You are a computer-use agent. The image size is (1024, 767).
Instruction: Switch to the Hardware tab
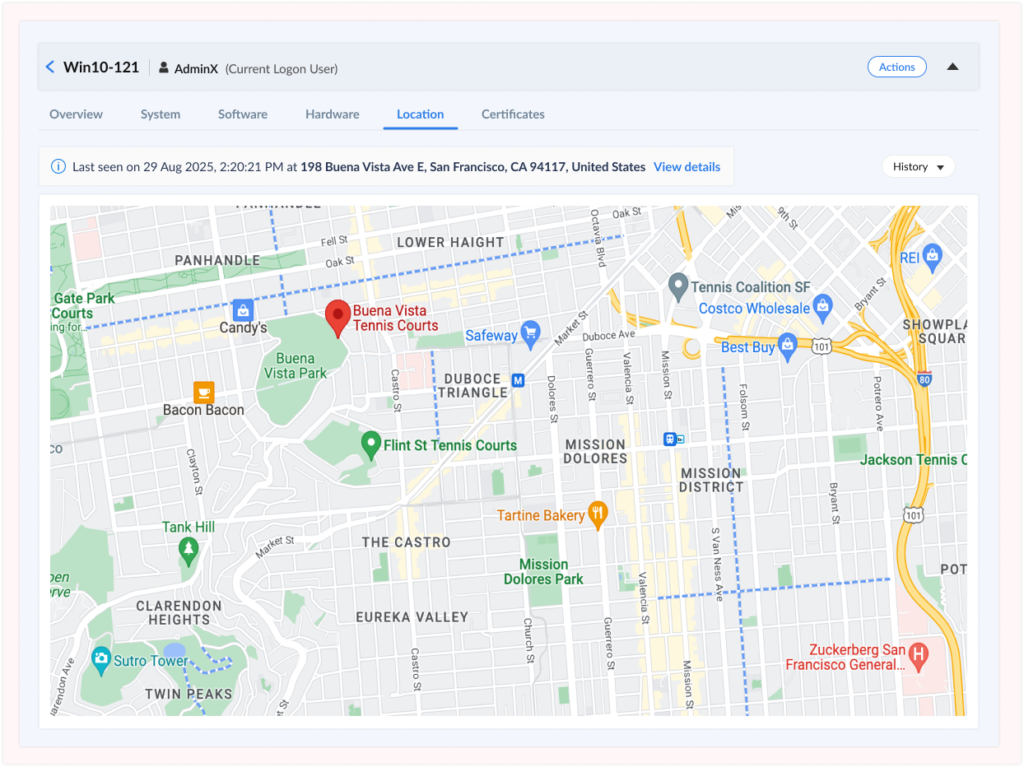[x=332, y=114]
